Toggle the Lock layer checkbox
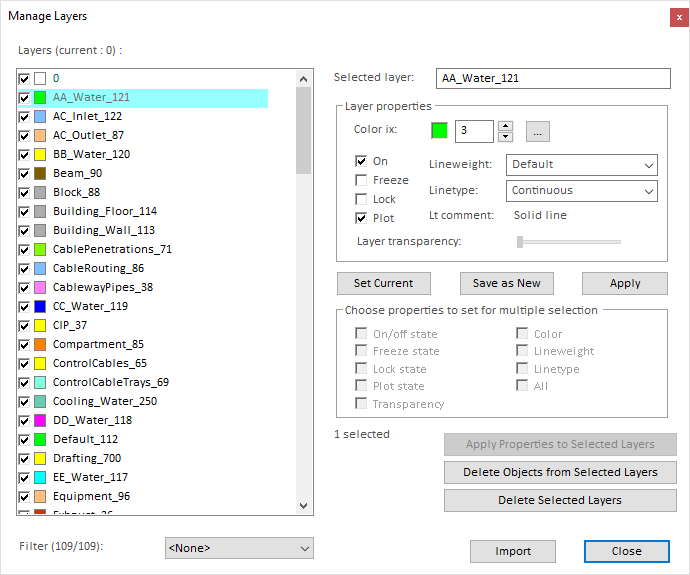The width and height of the screenshot is (690, 575). [x=361, y=199]
